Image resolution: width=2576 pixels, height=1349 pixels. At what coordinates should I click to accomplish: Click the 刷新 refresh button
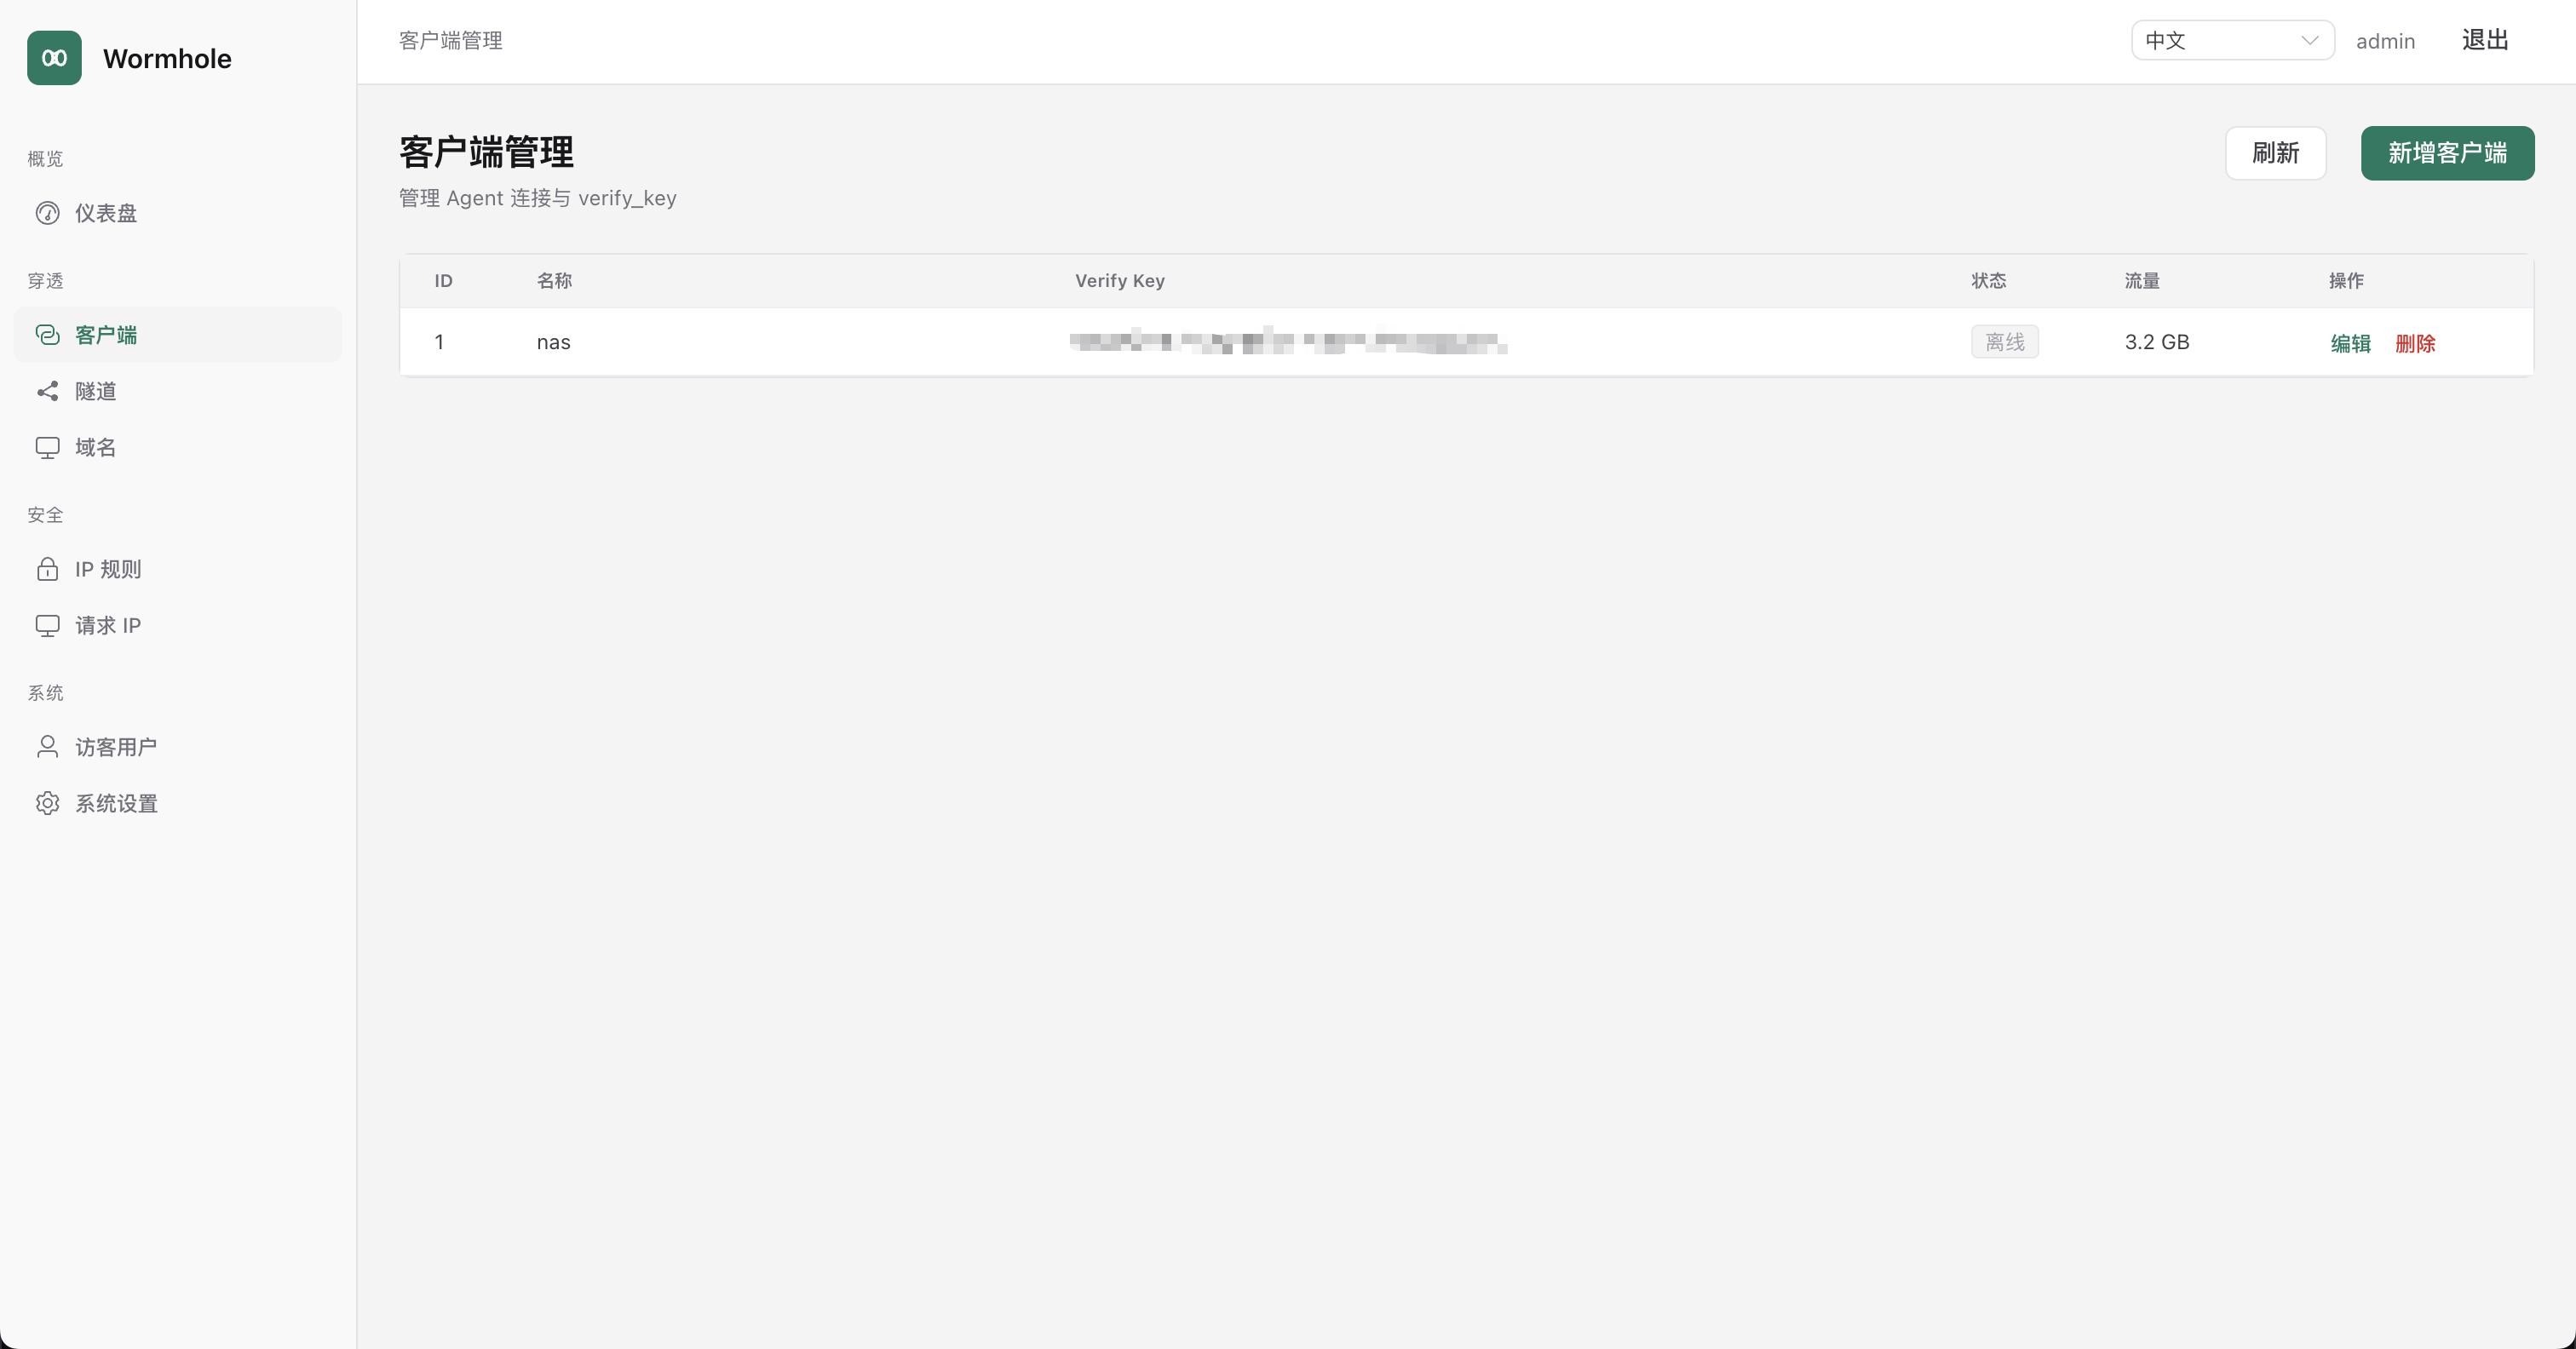pyautogui.click(x=2275, y=153)
